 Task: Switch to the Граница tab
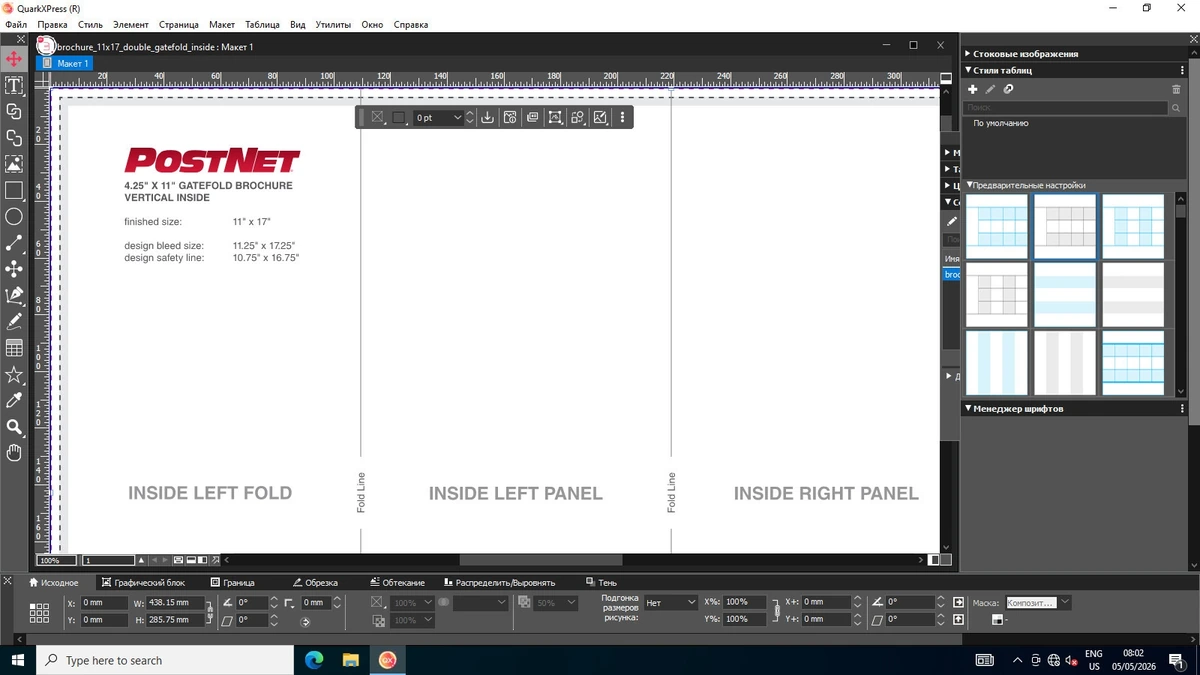(x=232, y=582)
